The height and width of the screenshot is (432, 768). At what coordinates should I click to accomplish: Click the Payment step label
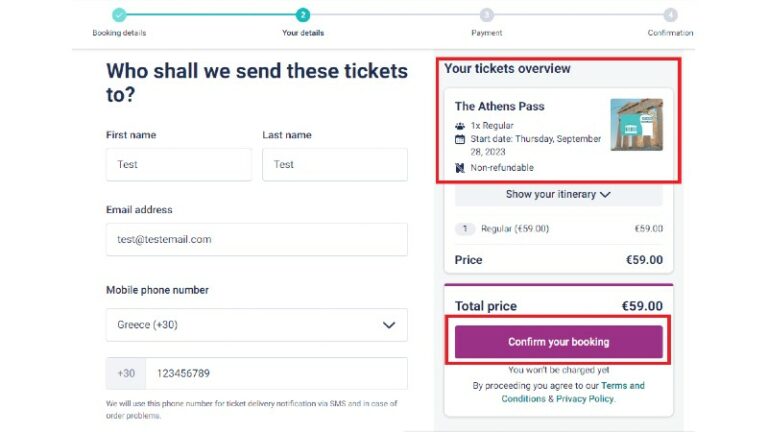[487, 33]
